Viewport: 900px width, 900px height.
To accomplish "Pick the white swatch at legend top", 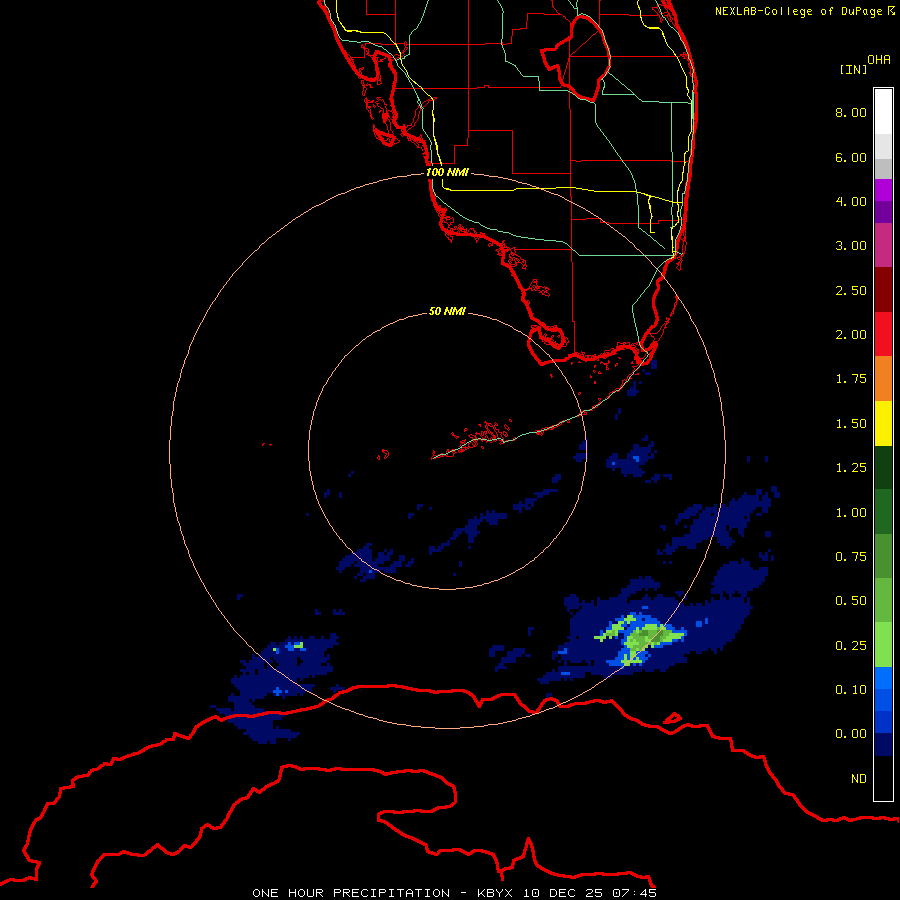I will 883,112.
